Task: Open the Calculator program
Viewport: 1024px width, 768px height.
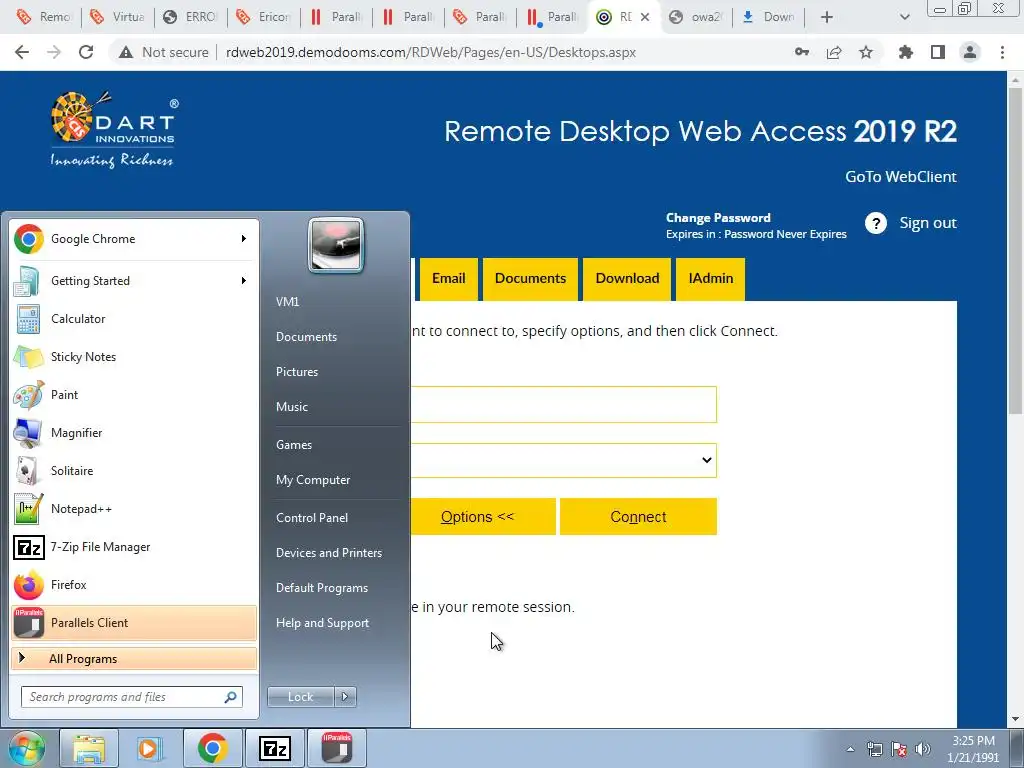Action: tap(134, 319)
